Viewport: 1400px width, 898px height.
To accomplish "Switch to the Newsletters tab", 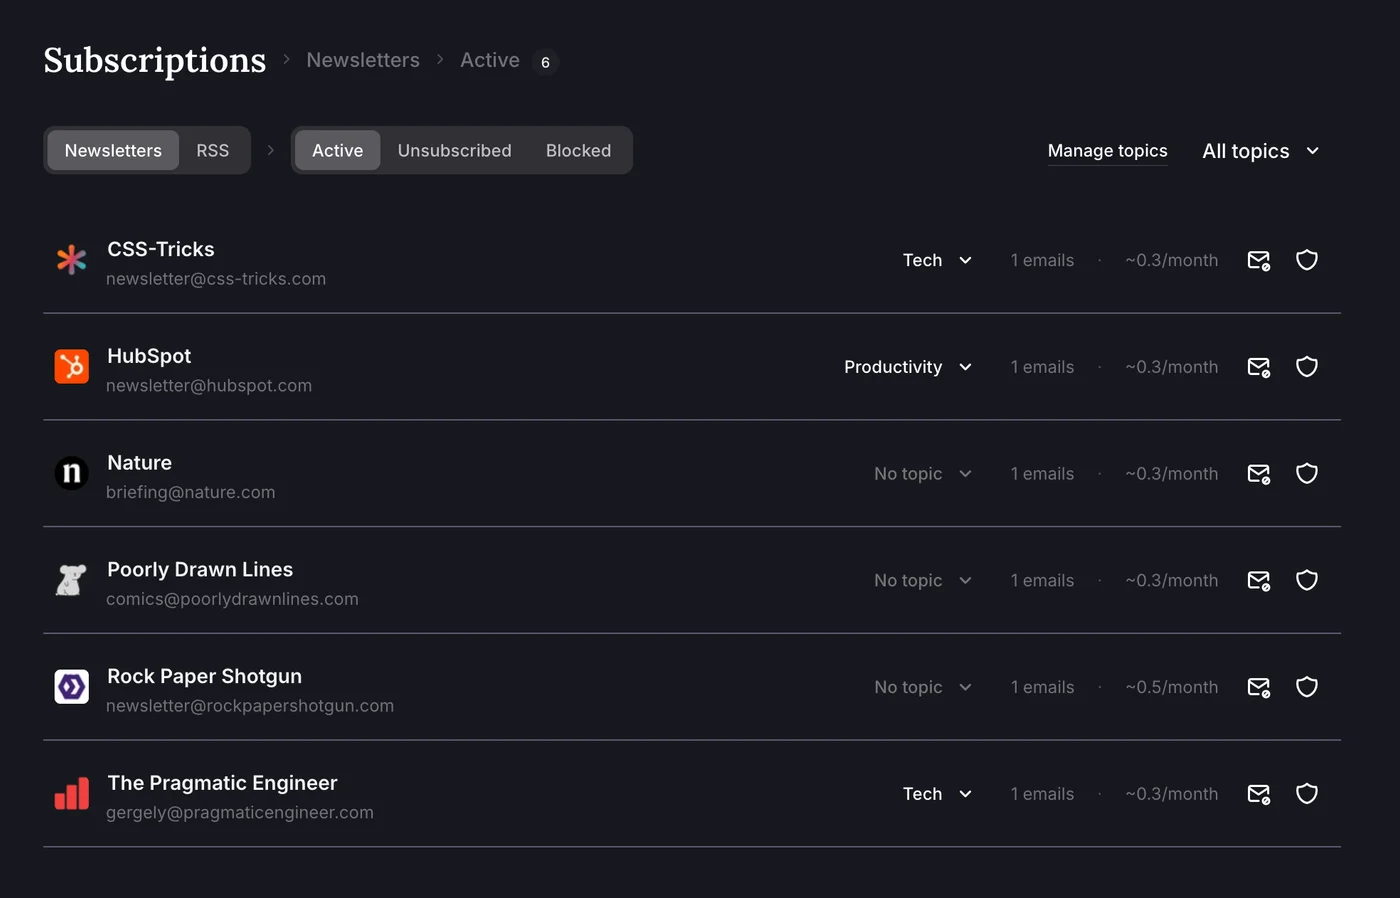I will click(113, 150).
